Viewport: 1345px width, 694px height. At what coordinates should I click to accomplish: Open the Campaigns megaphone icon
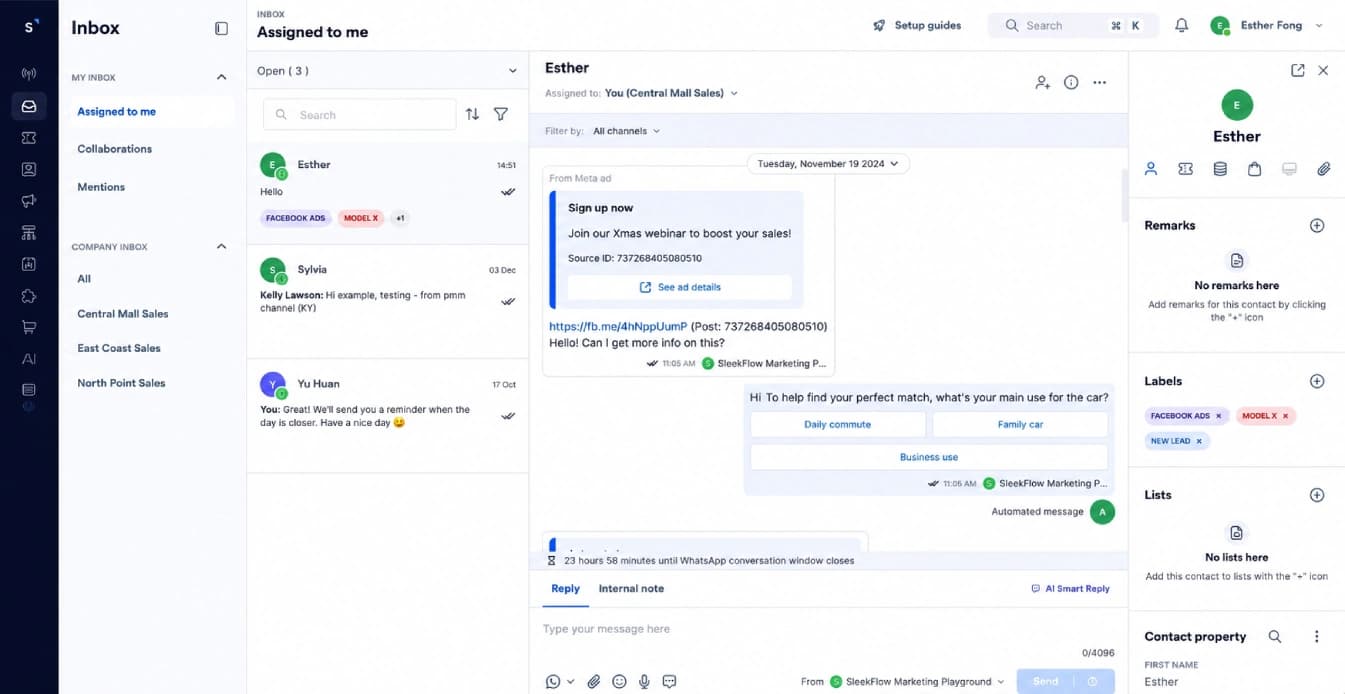point(29,201)
